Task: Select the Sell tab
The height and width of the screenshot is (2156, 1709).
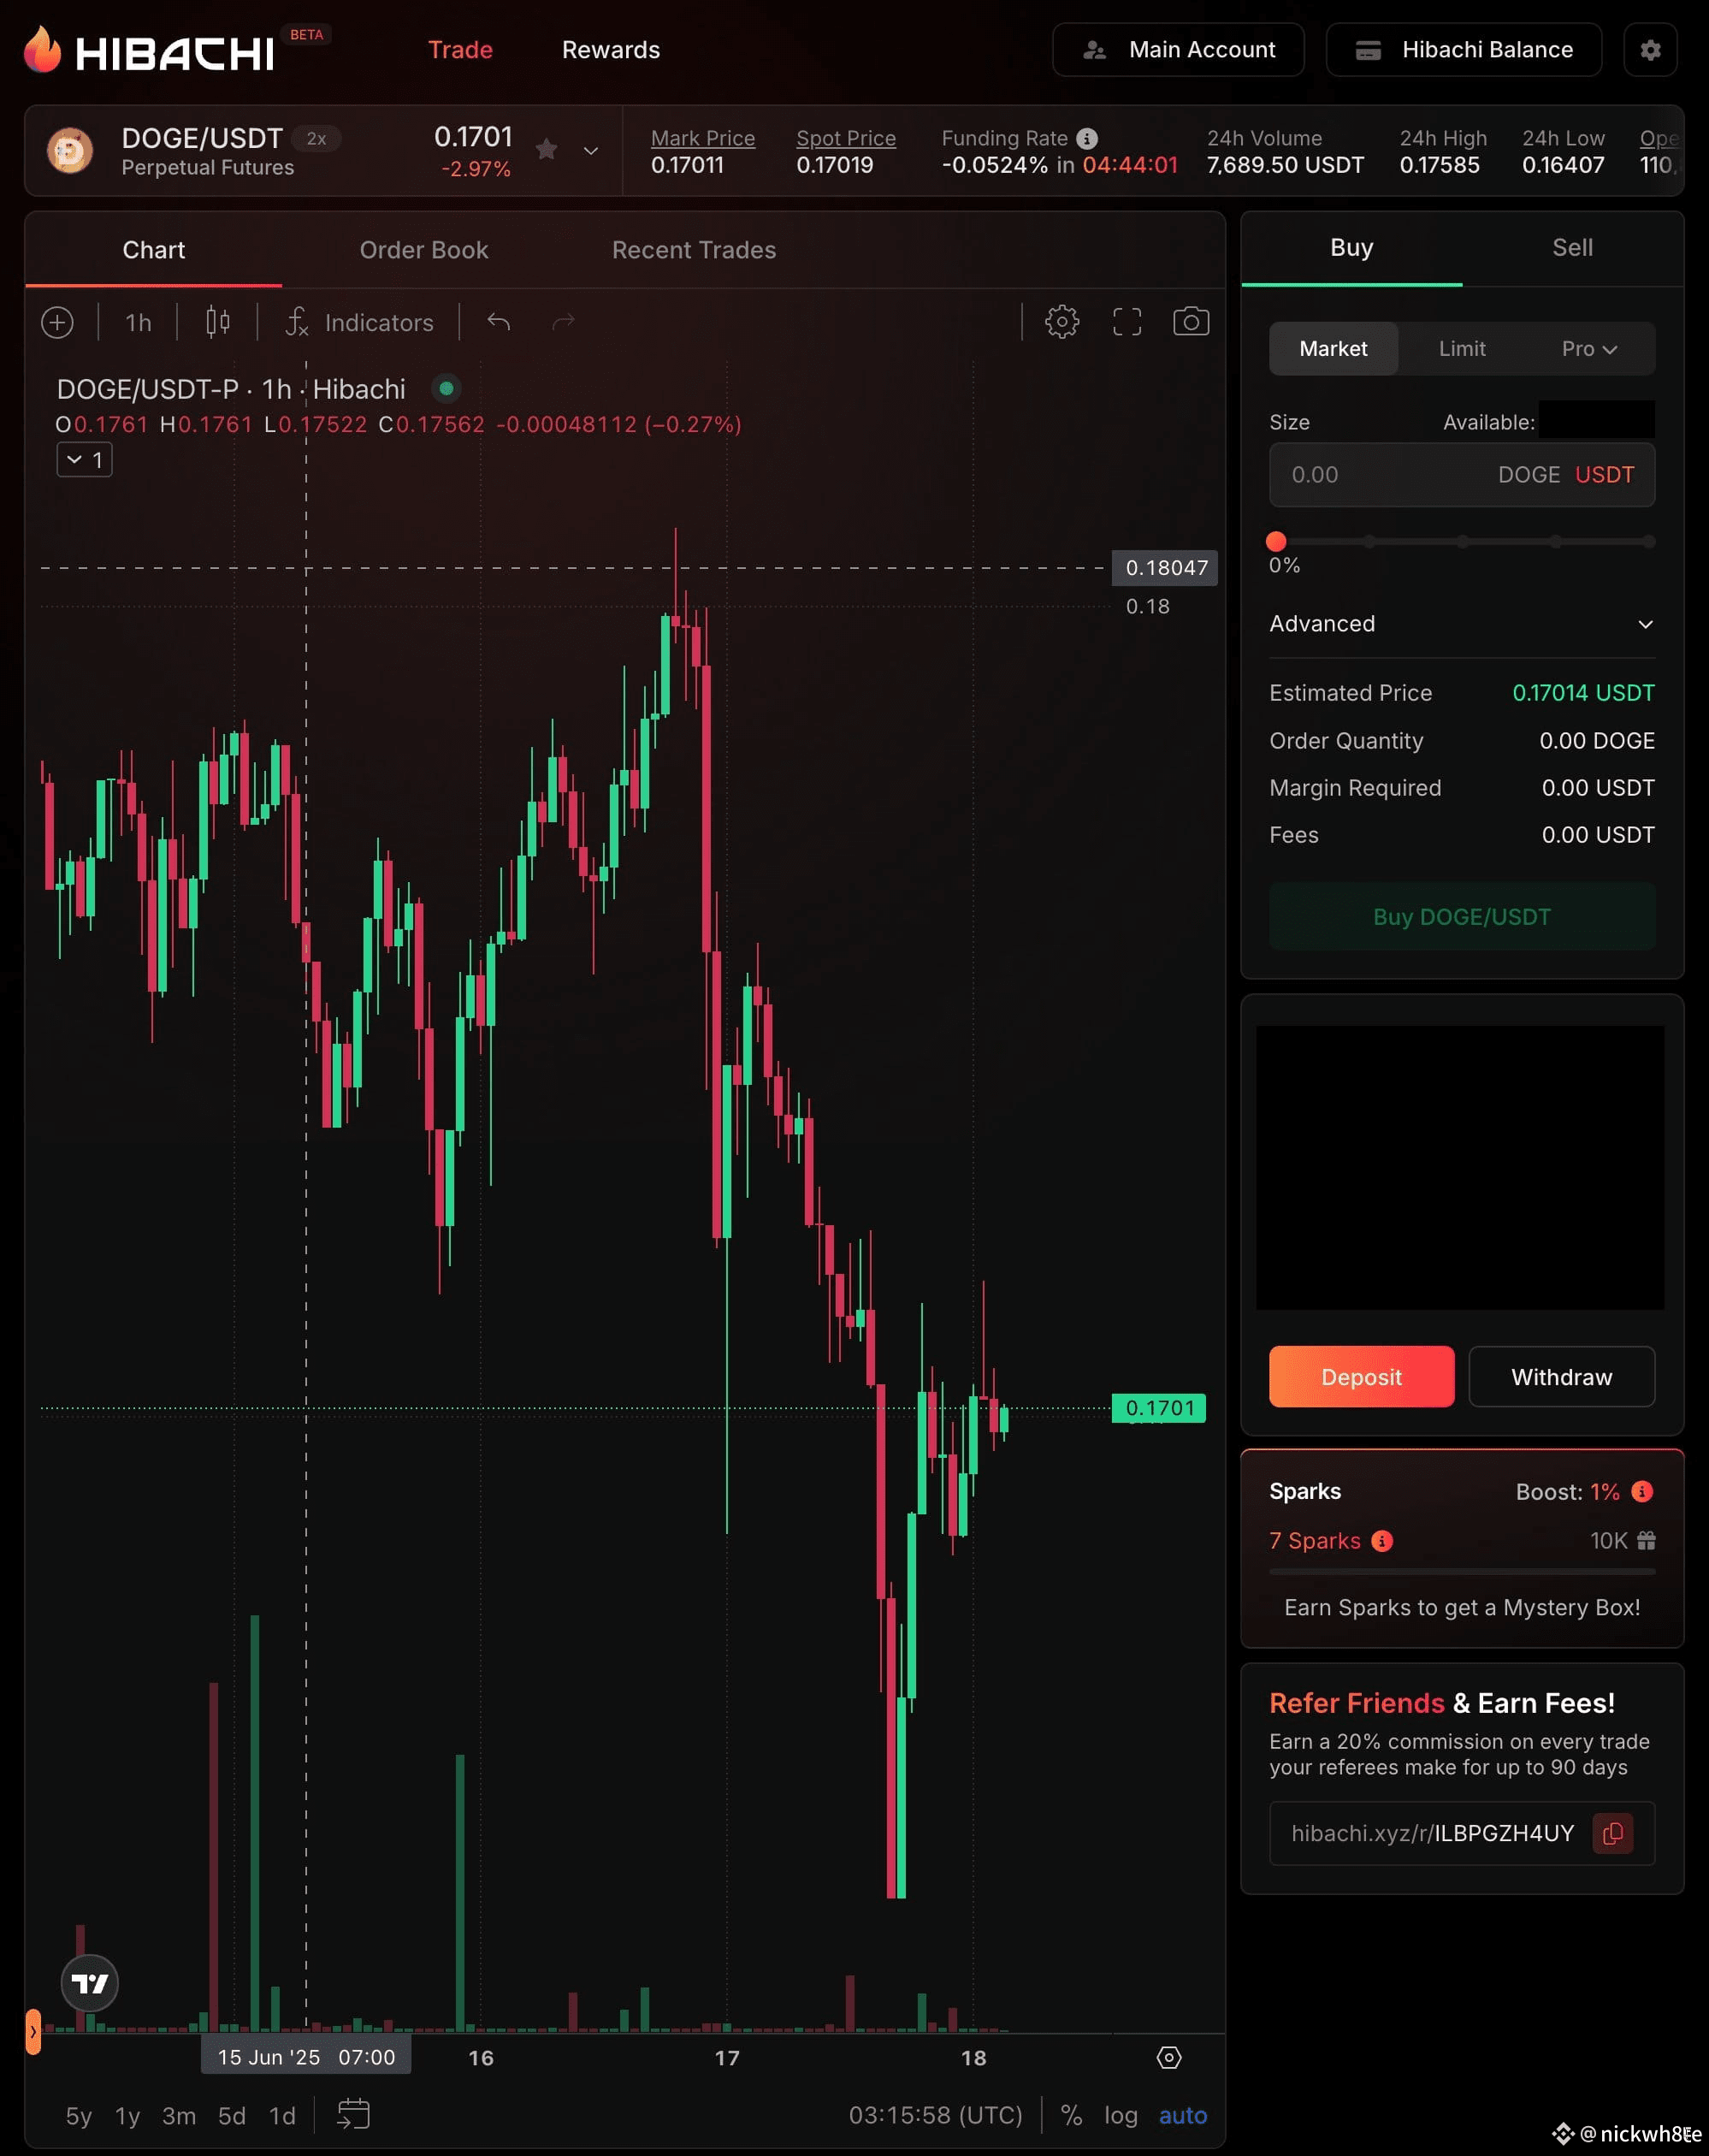Action: [x=1573, y=247]
